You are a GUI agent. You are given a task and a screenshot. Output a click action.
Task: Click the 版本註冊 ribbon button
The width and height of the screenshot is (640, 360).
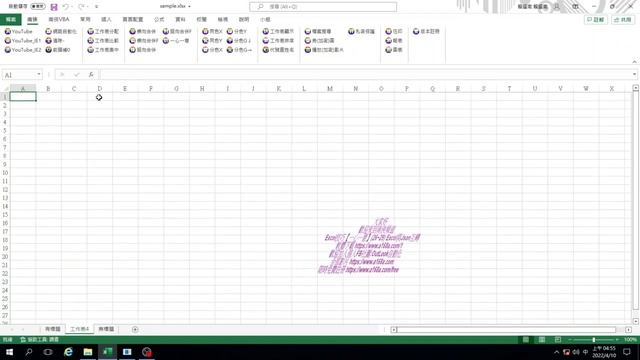tap(426, 31)
